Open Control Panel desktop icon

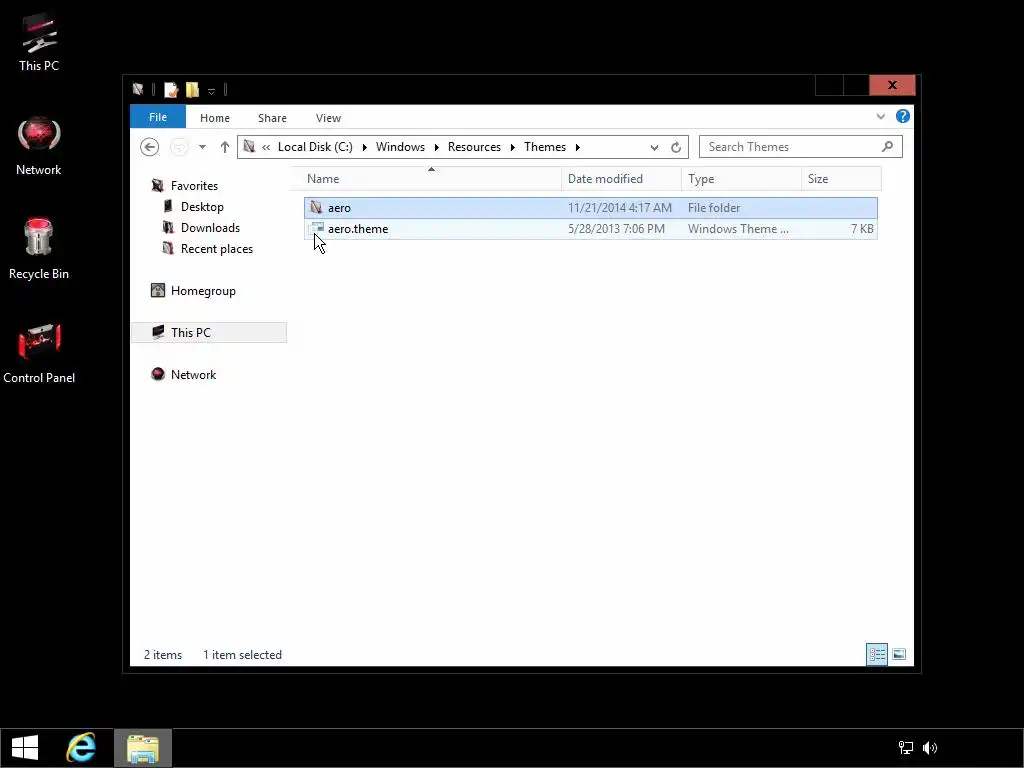click(39, 353)
